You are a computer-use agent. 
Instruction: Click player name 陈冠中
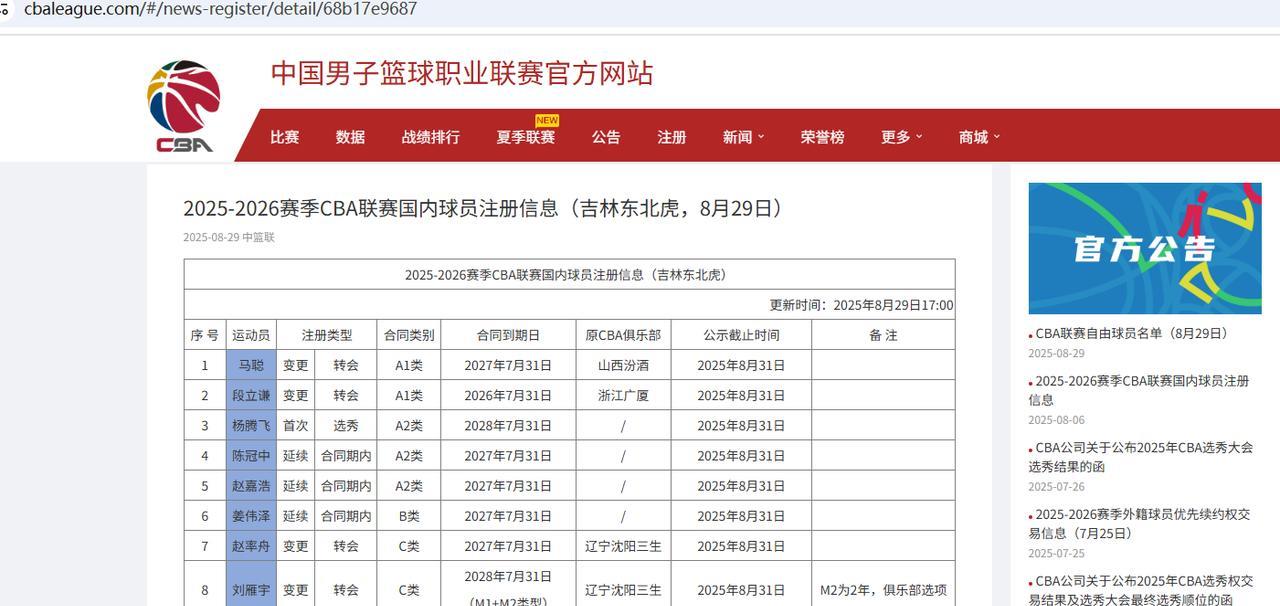click(251, 456)
